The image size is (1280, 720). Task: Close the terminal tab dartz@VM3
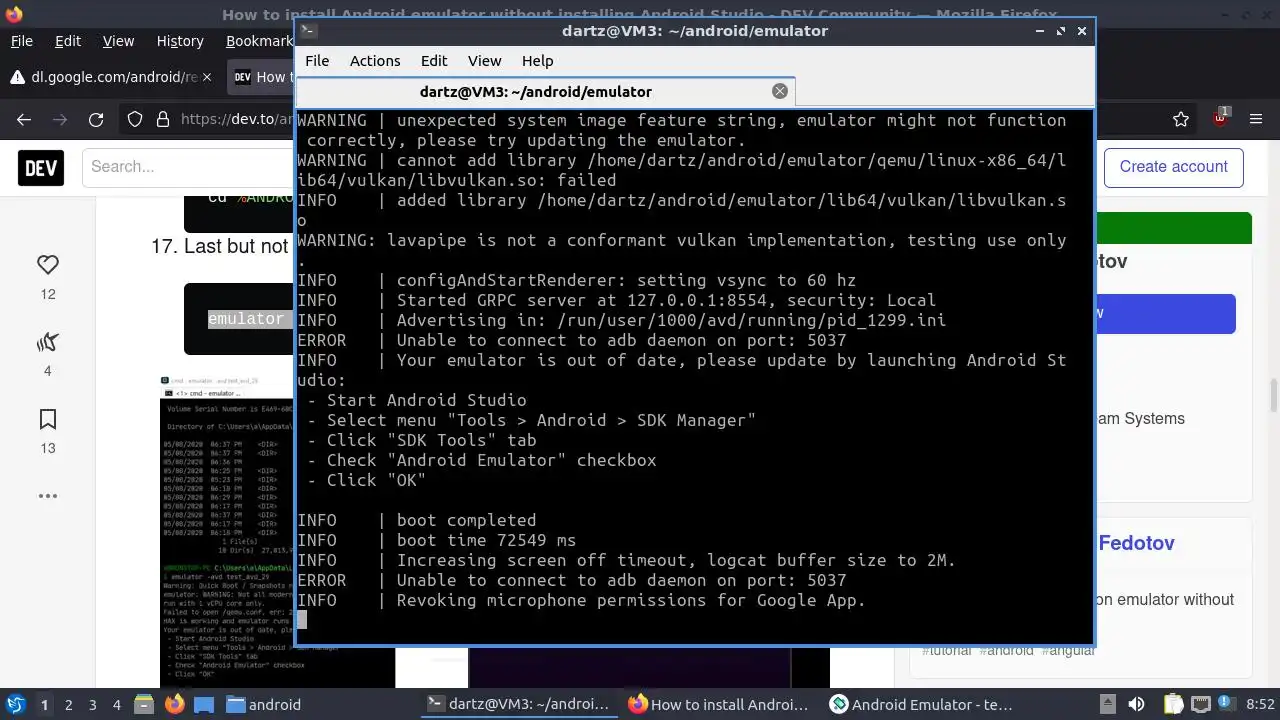780,91
